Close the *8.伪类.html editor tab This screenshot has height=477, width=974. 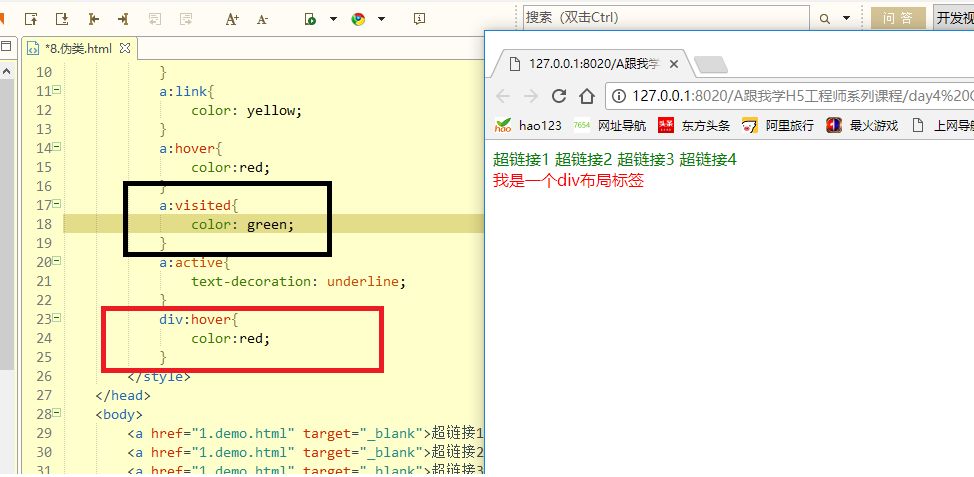pyautogui.click(x=125, y=48)
